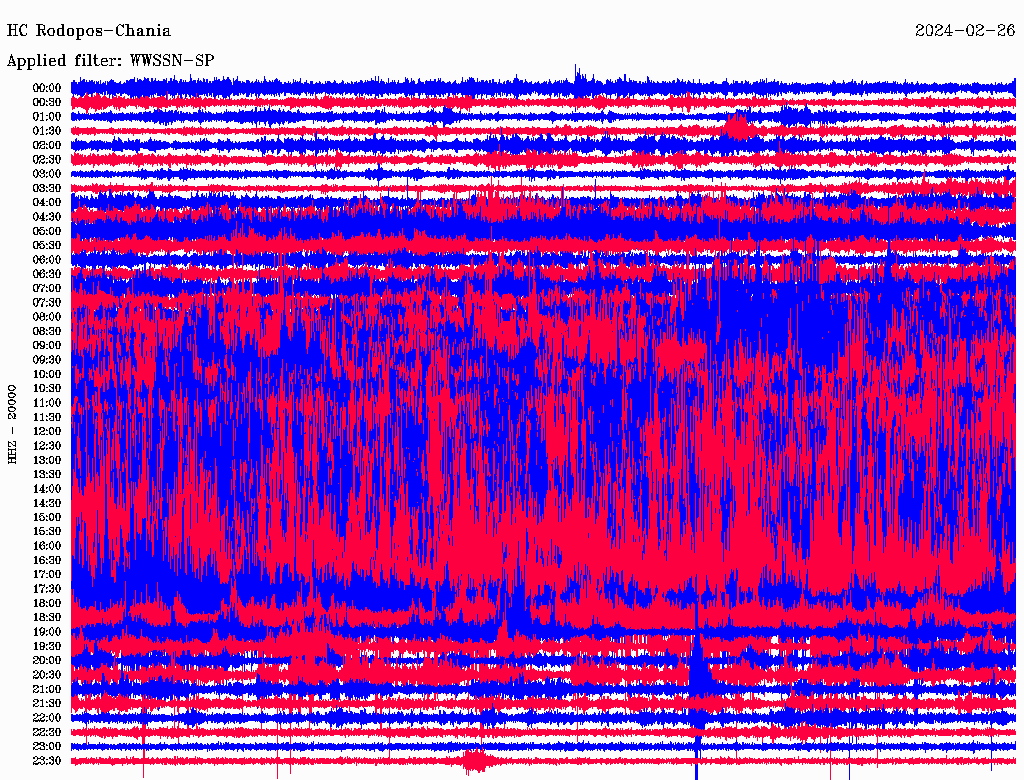Image resolution: width=1024 pixels, height=780 pixels.
Task: Click the 01:30 time label
Action: (x=47, y=131)
